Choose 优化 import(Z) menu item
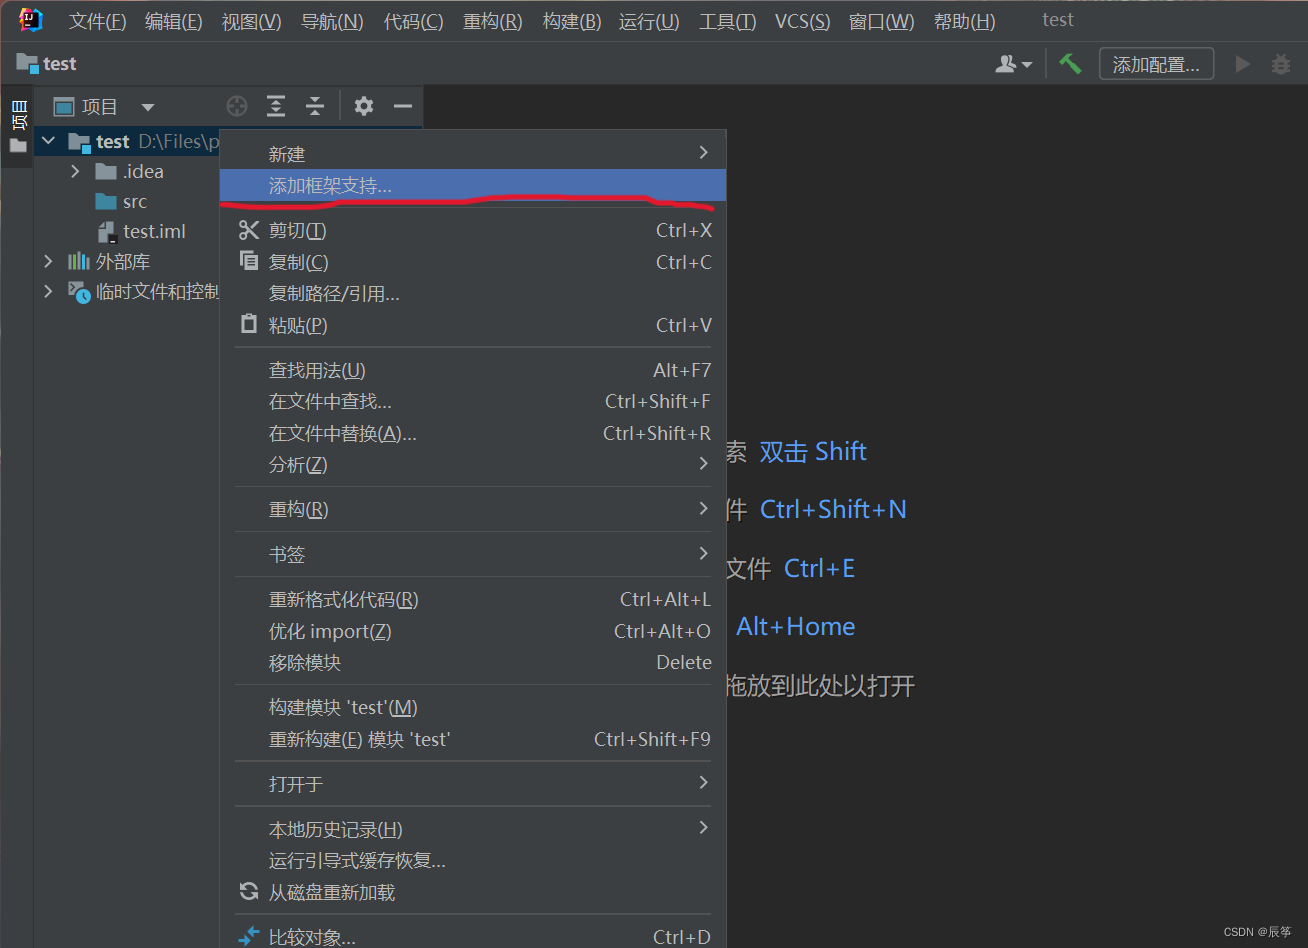The image size is (1308, 948). coord(473,631)
